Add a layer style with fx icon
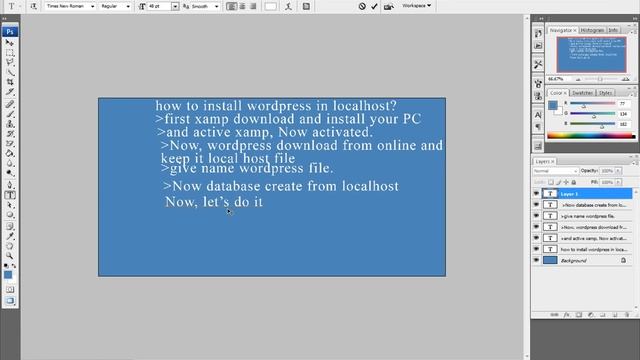Screen dimensions: 640x360 point(567,315)
